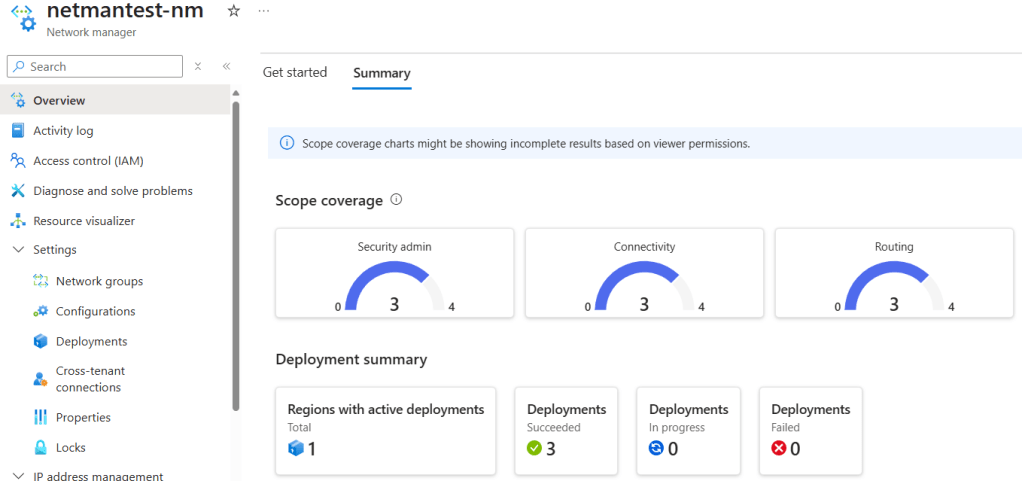Open Resource visualizer menu item
Screen dimensions: 1022x481
coord(115,221)
